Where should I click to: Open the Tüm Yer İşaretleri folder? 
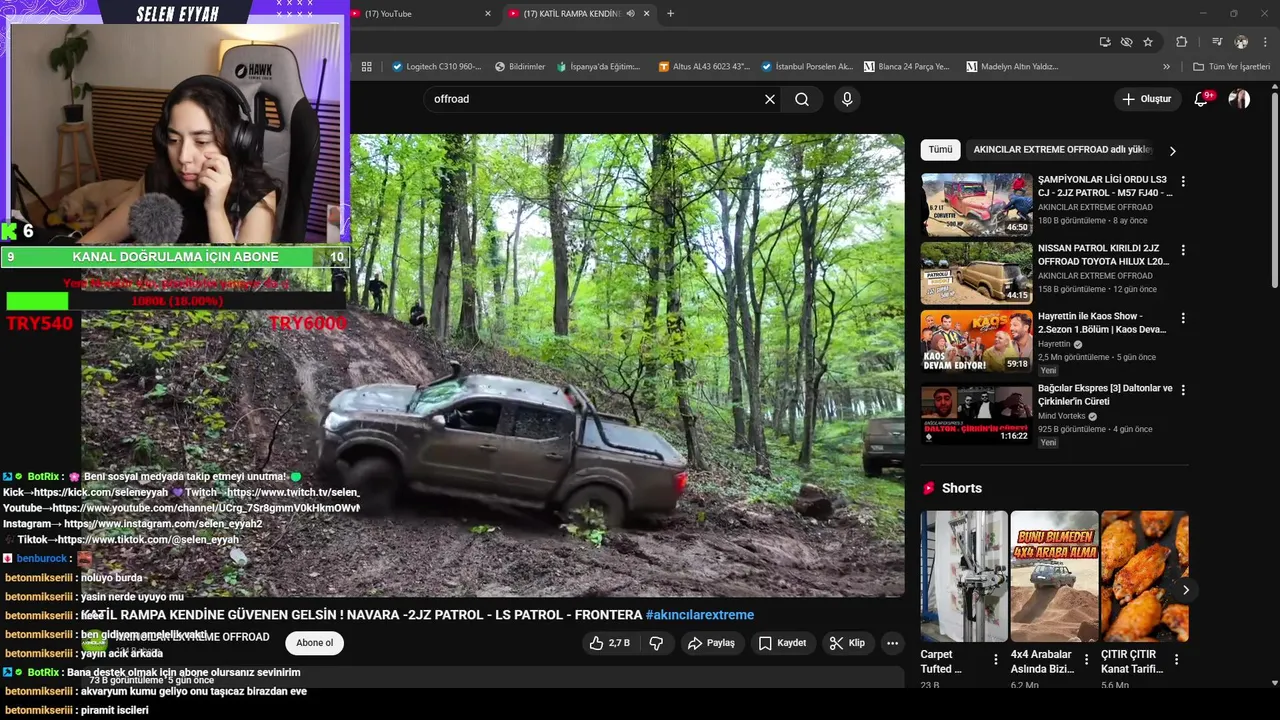(x=1231, y=67)
